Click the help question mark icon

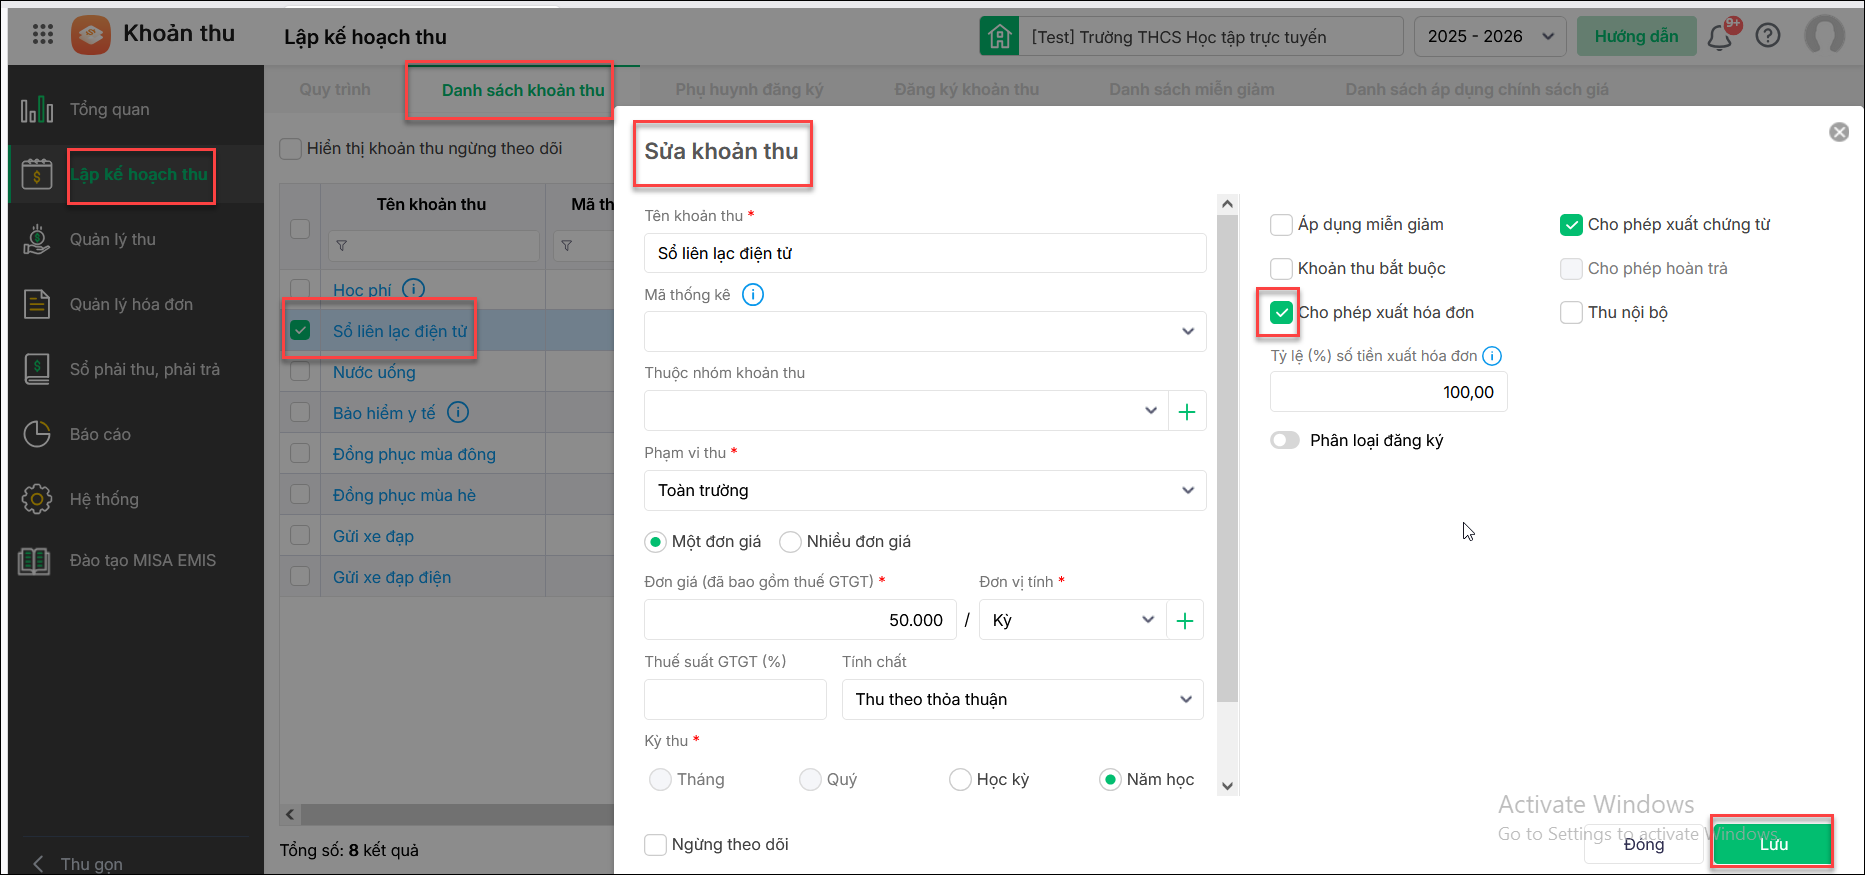(x=1768, y=36)
